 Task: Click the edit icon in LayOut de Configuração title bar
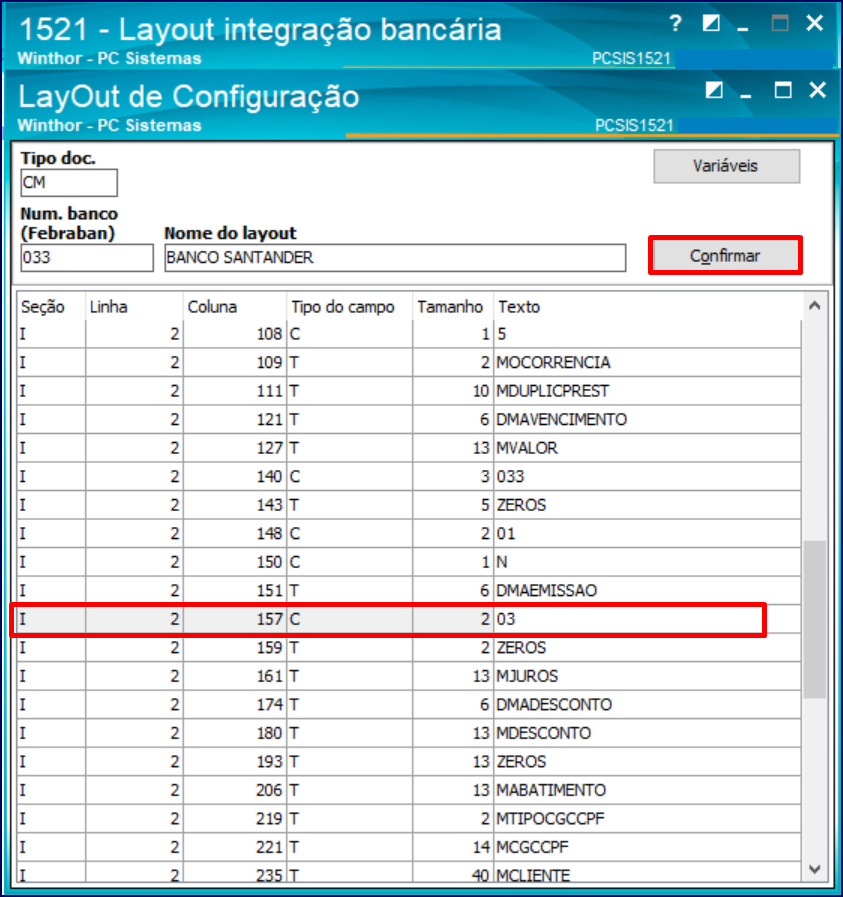click(714, 90)
